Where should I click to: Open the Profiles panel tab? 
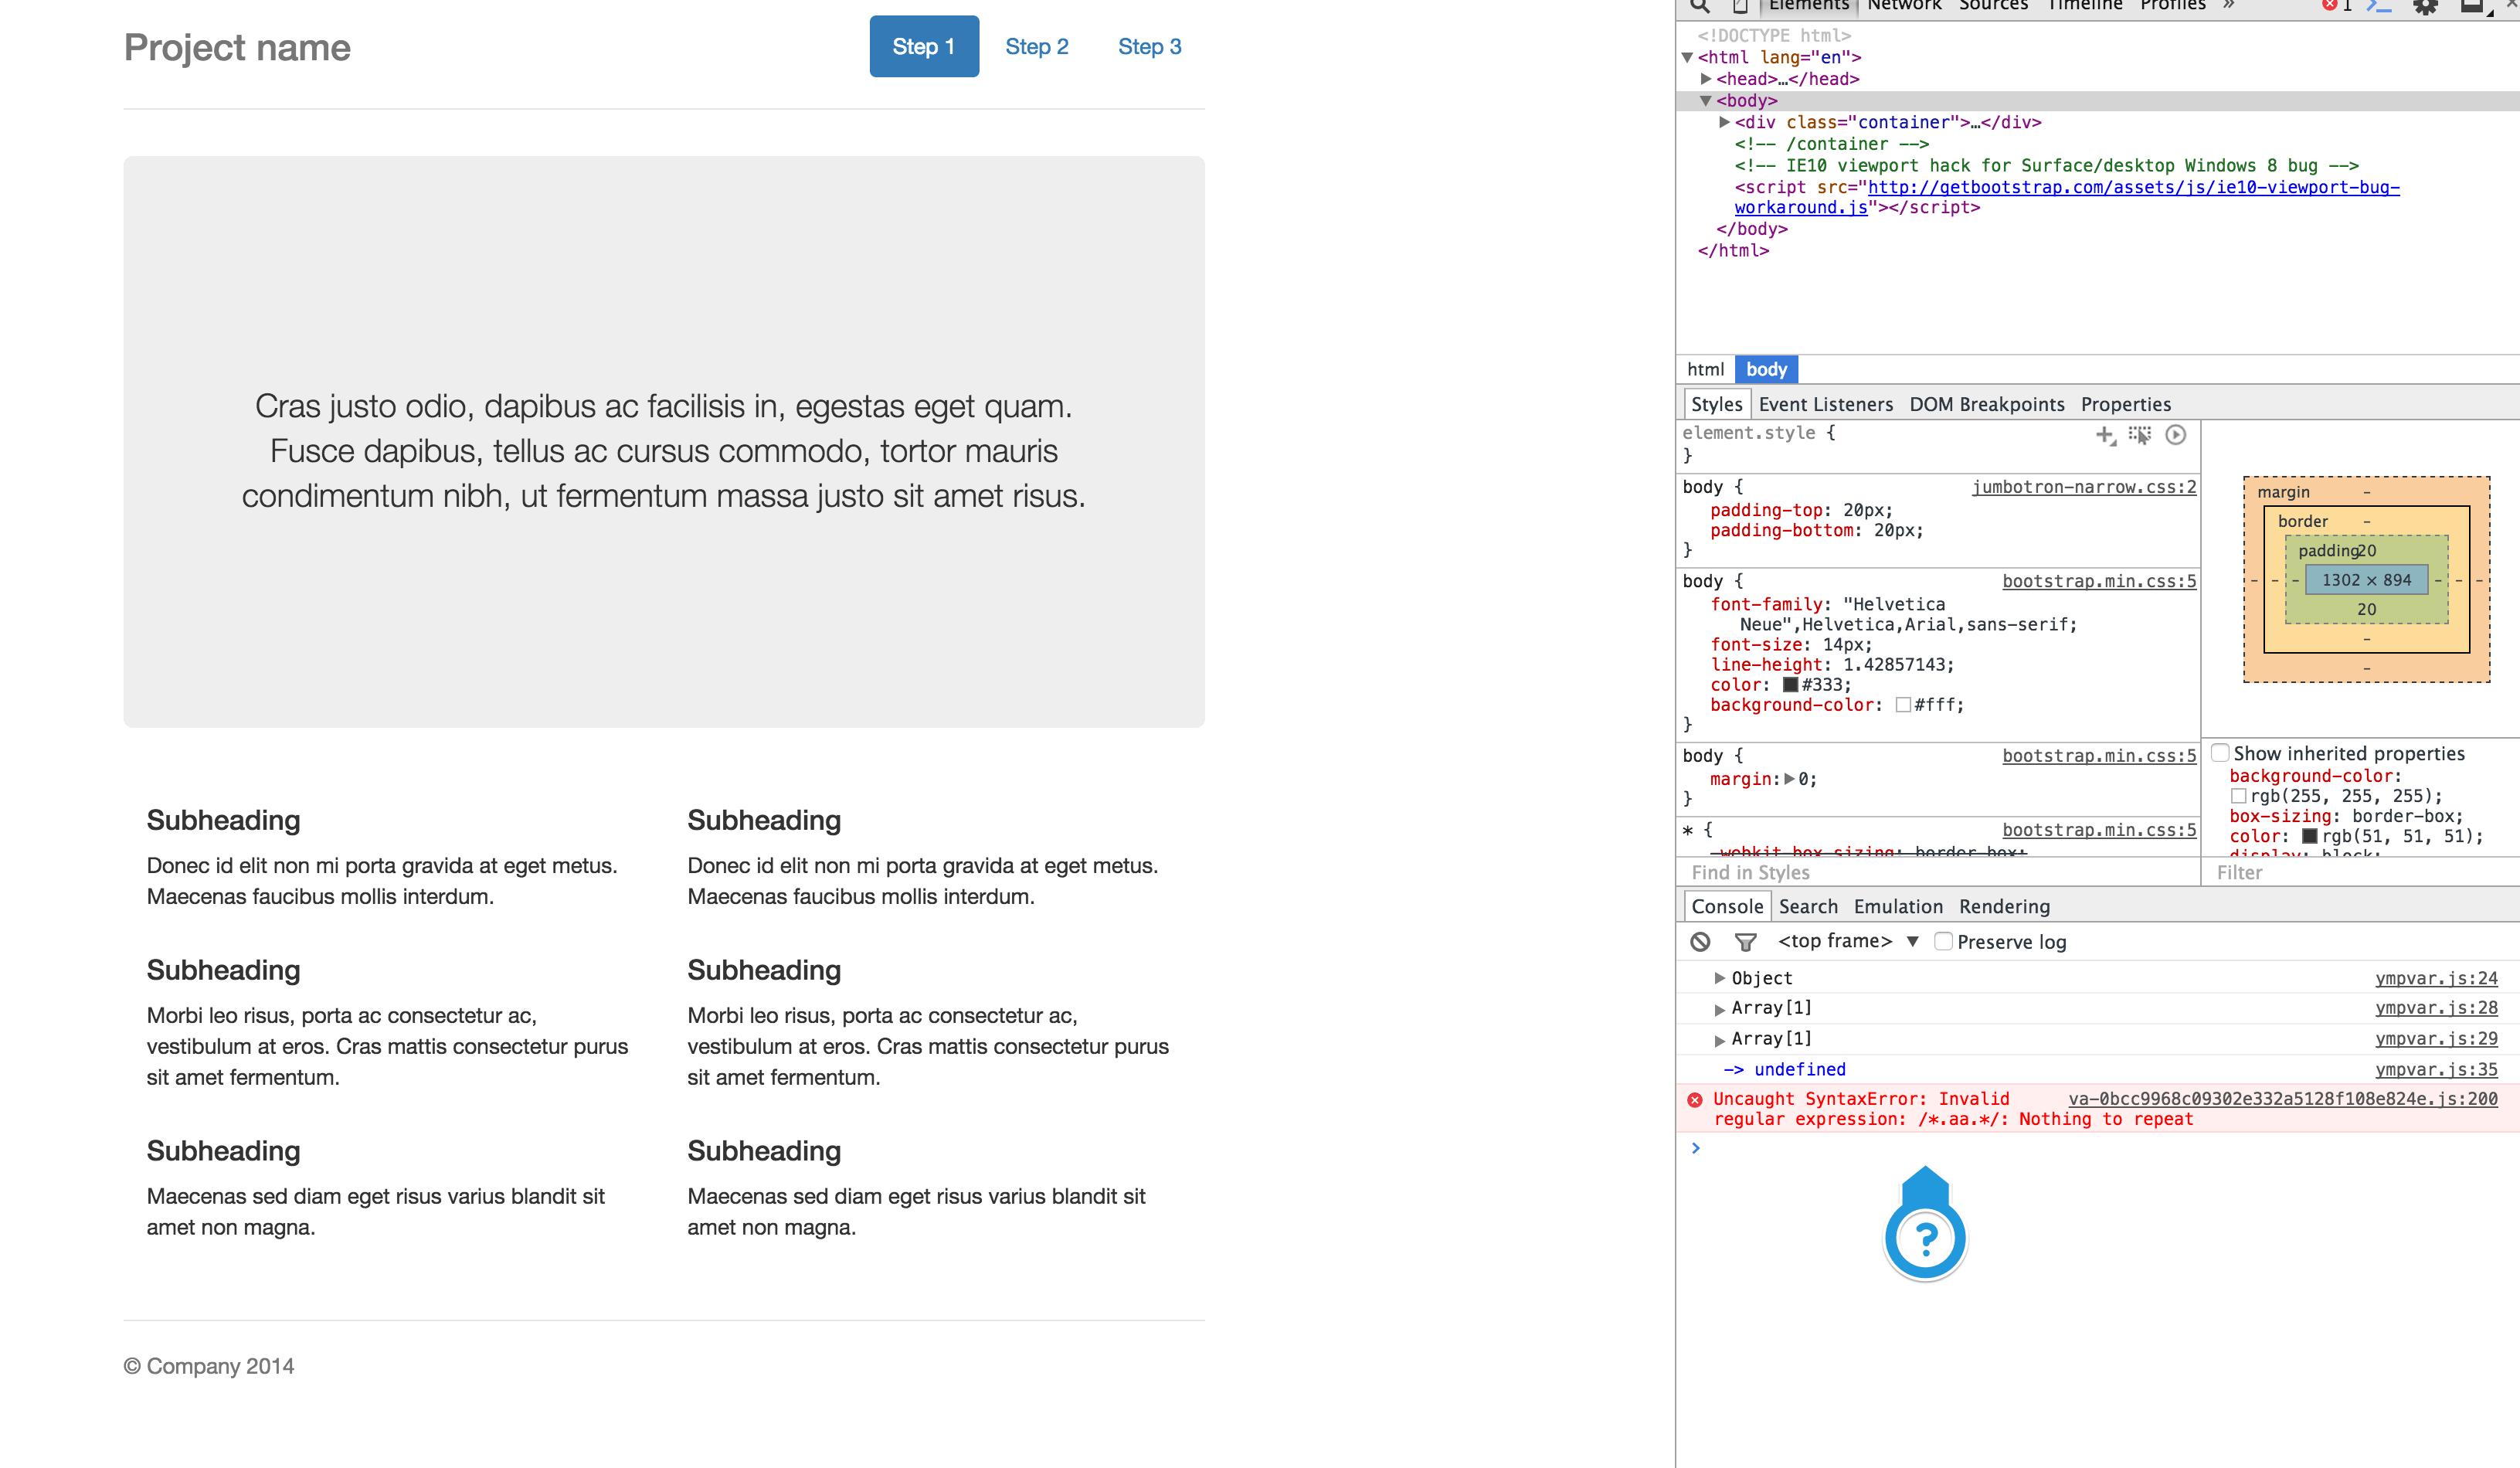click(2172, 6)
